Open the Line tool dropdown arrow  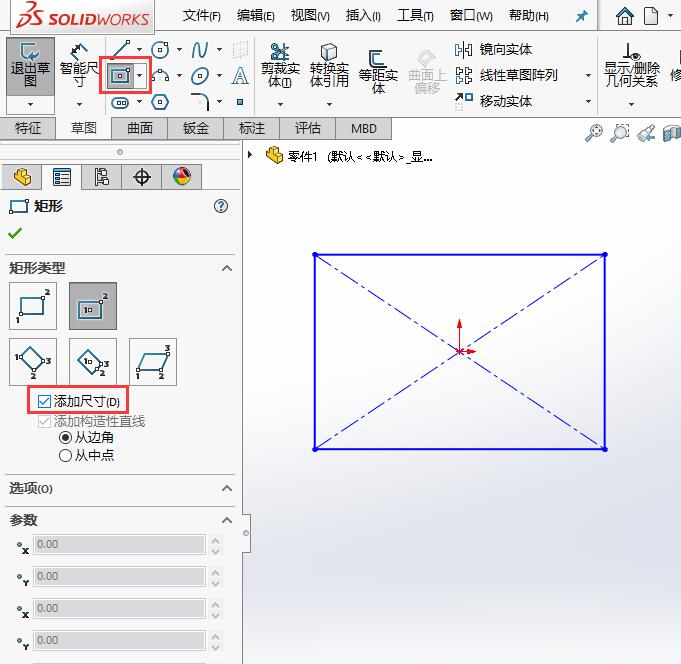click(x=139, y=50)
